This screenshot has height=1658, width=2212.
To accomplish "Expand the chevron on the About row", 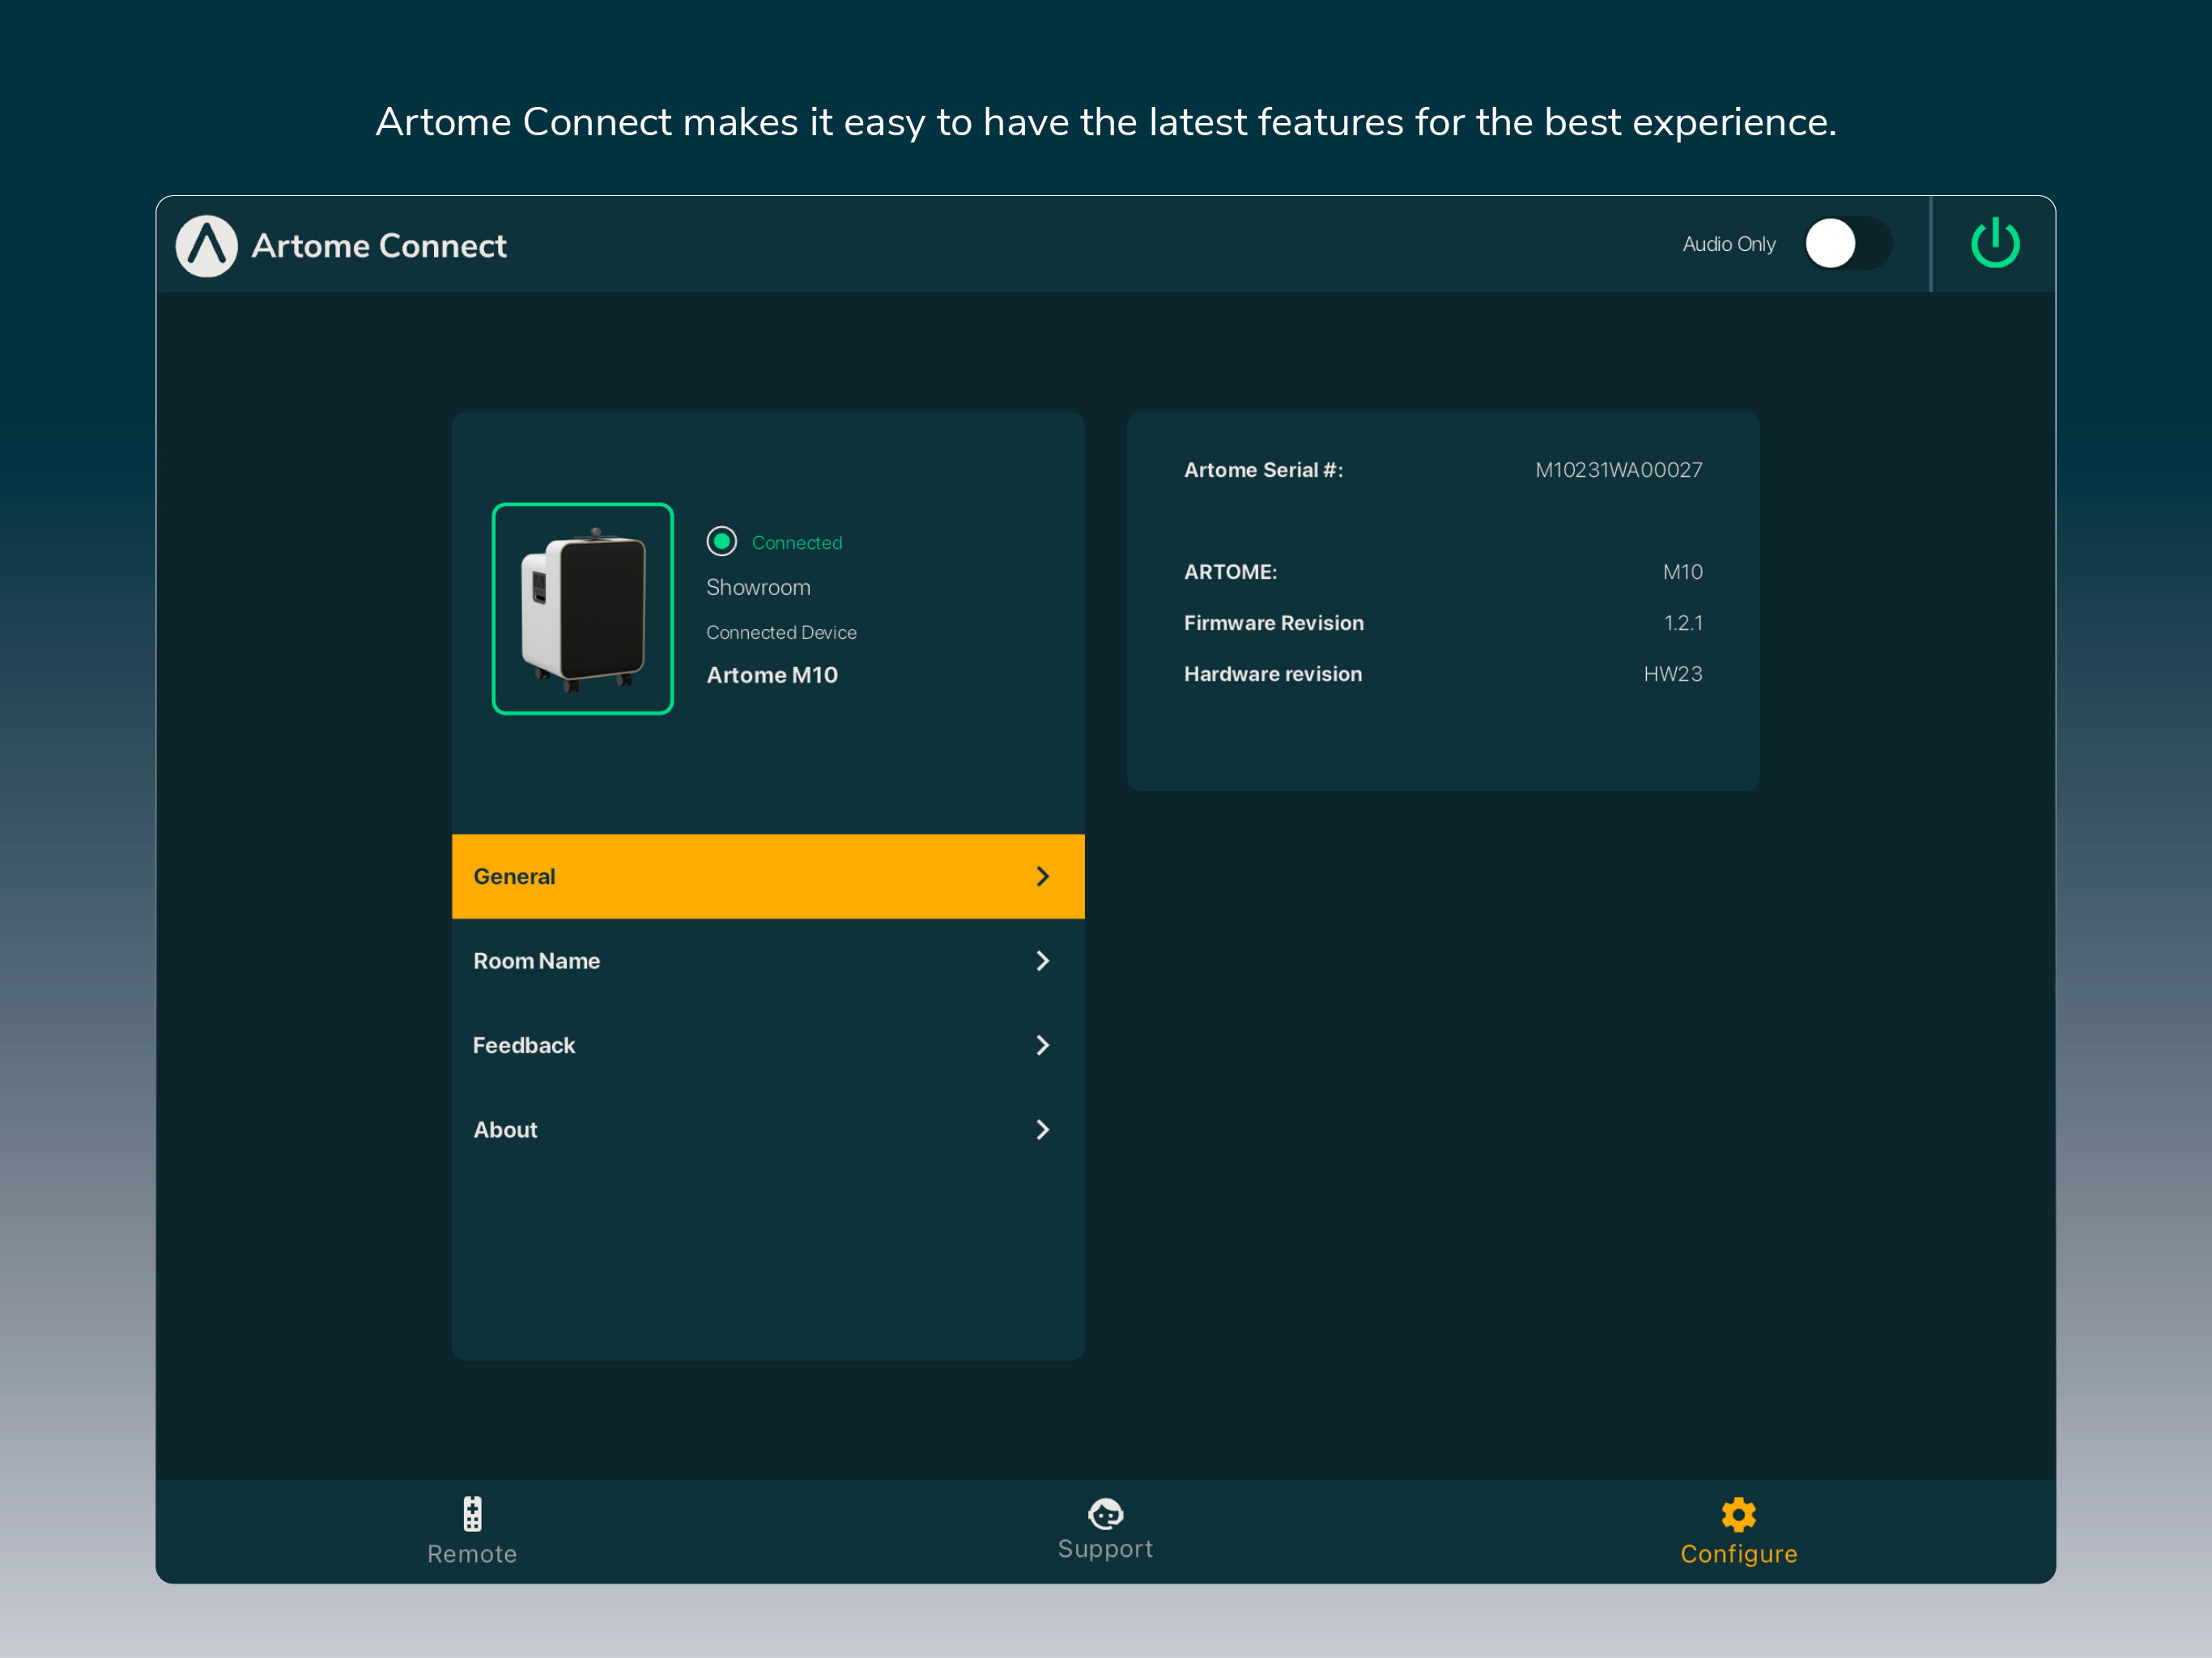I will pos(1042,1130).
